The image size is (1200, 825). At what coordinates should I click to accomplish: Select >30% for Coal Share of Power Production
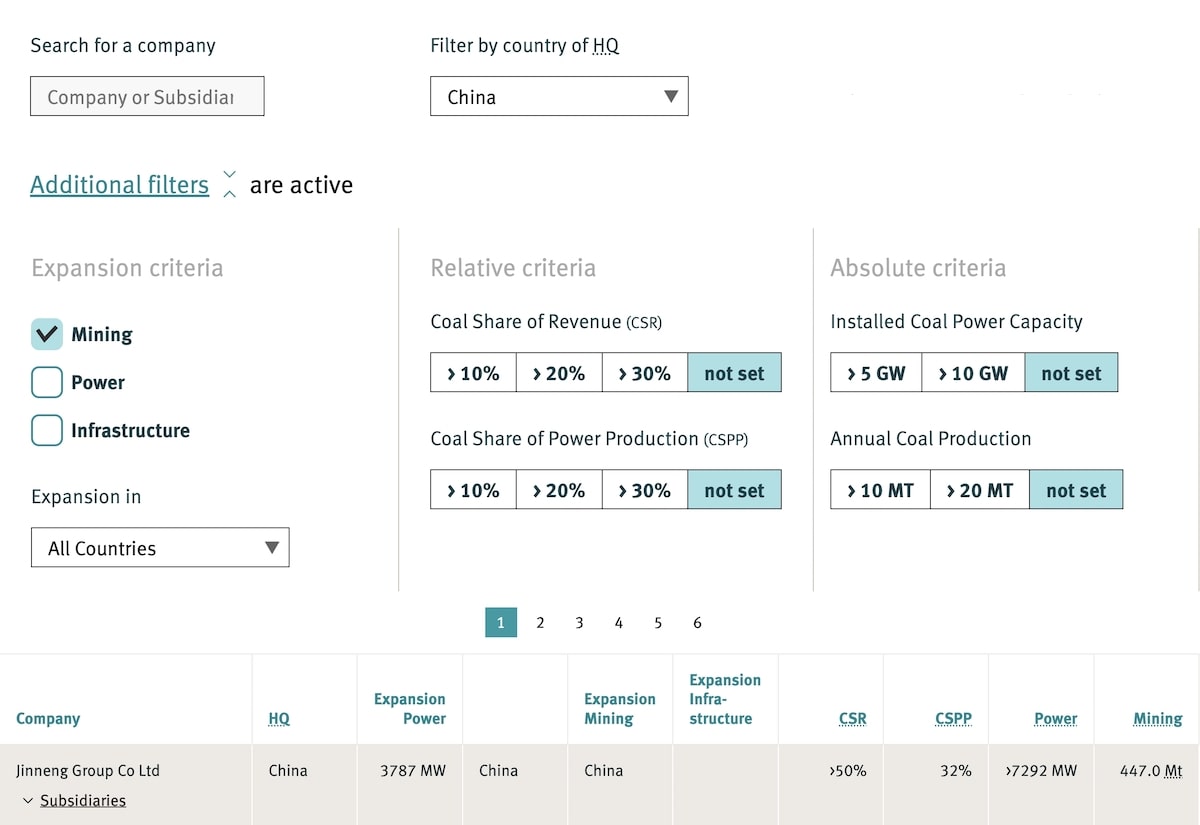tap(644, 490)
